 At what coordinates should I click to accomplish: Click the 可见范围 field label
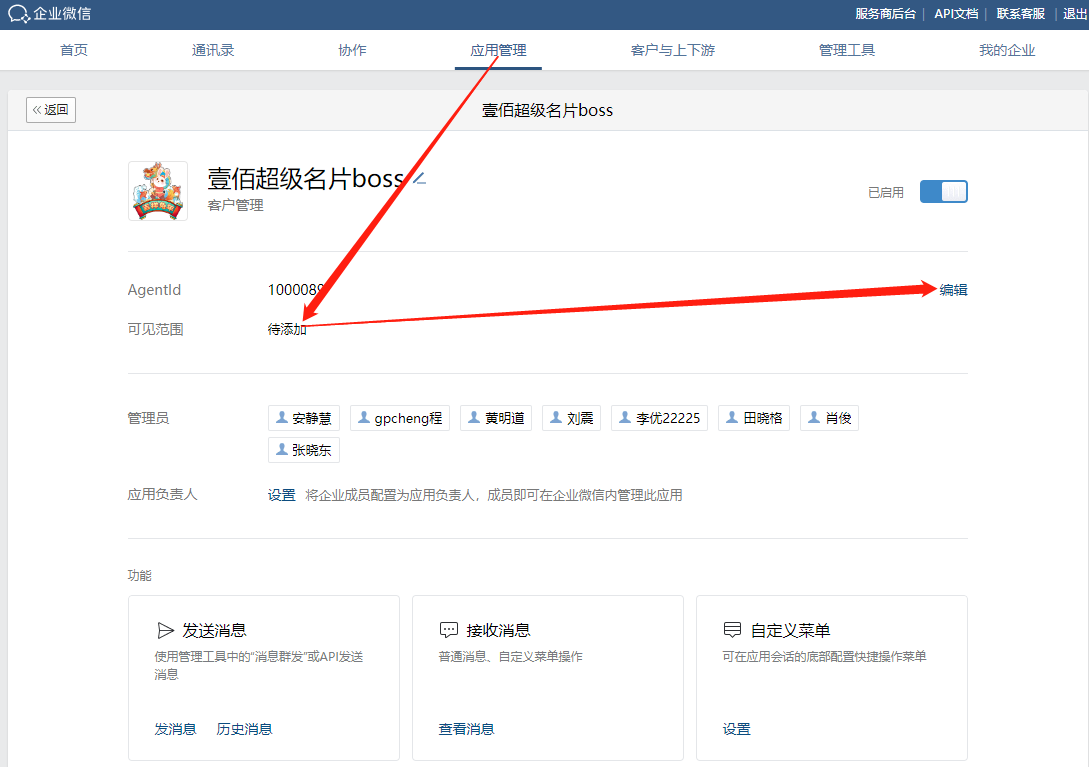[156, 329]
